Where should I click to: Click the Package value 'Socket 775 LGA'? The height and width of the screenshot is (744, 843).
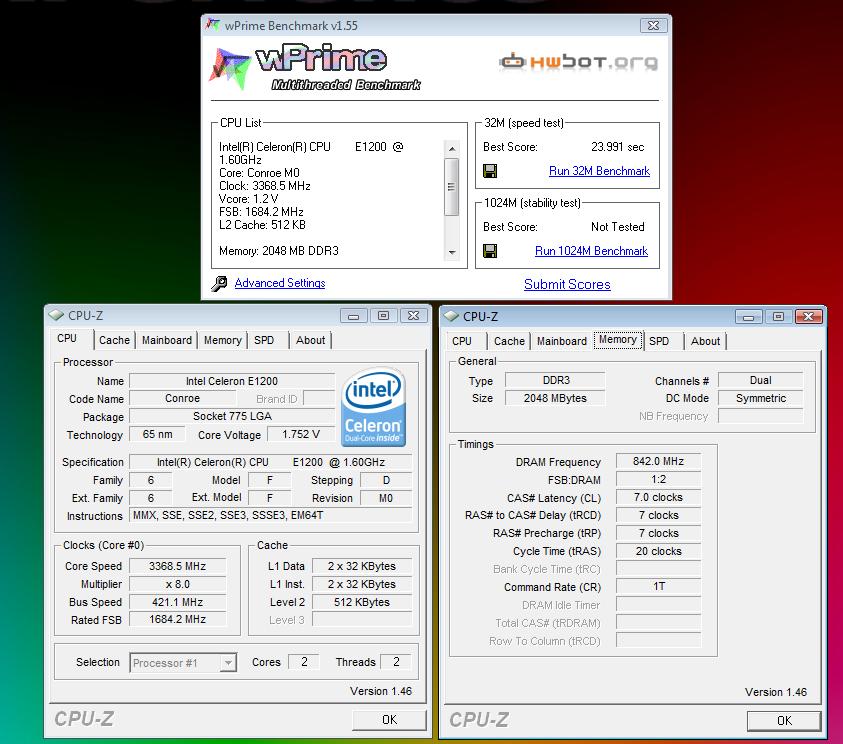[232, 416]
